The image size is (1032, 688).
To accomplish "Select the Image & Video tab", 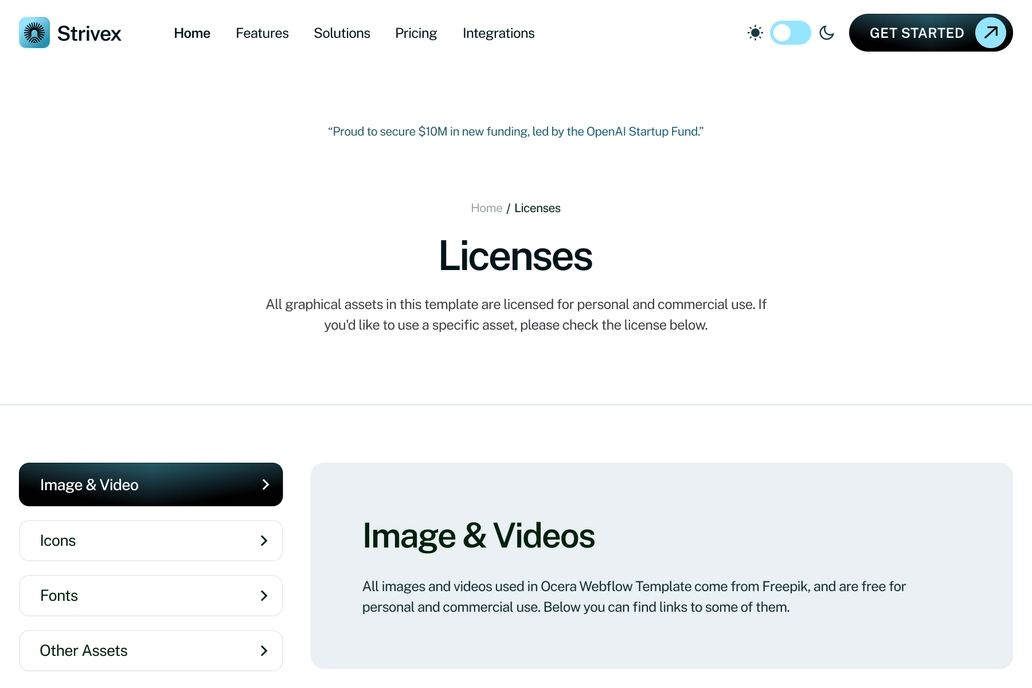I will 151,485.
